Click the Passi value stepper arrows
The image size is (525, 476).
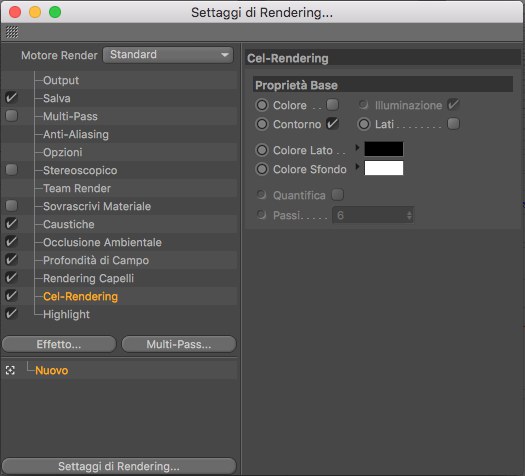[x=409, y=215]
